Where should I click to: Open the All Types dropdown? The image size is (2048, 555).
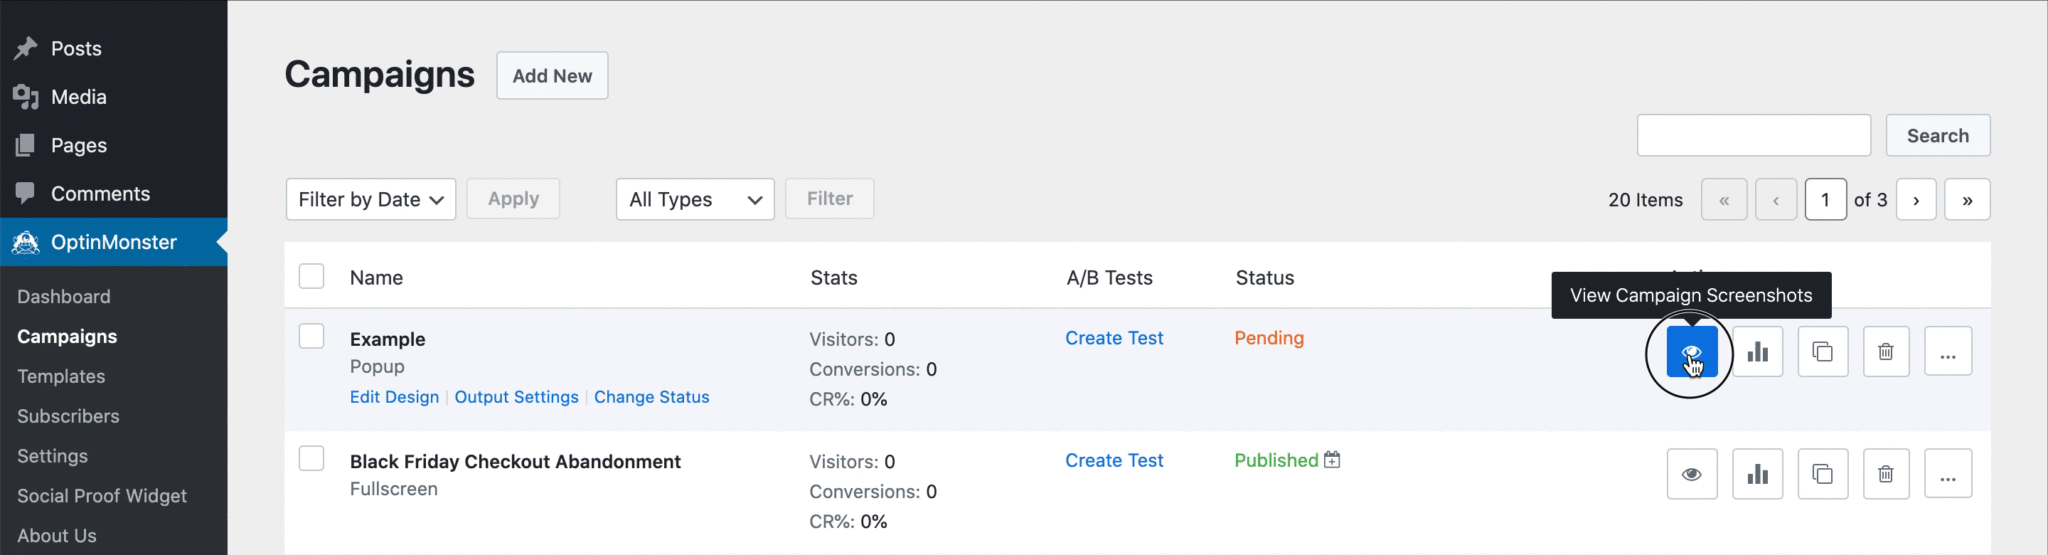(695, 200)
